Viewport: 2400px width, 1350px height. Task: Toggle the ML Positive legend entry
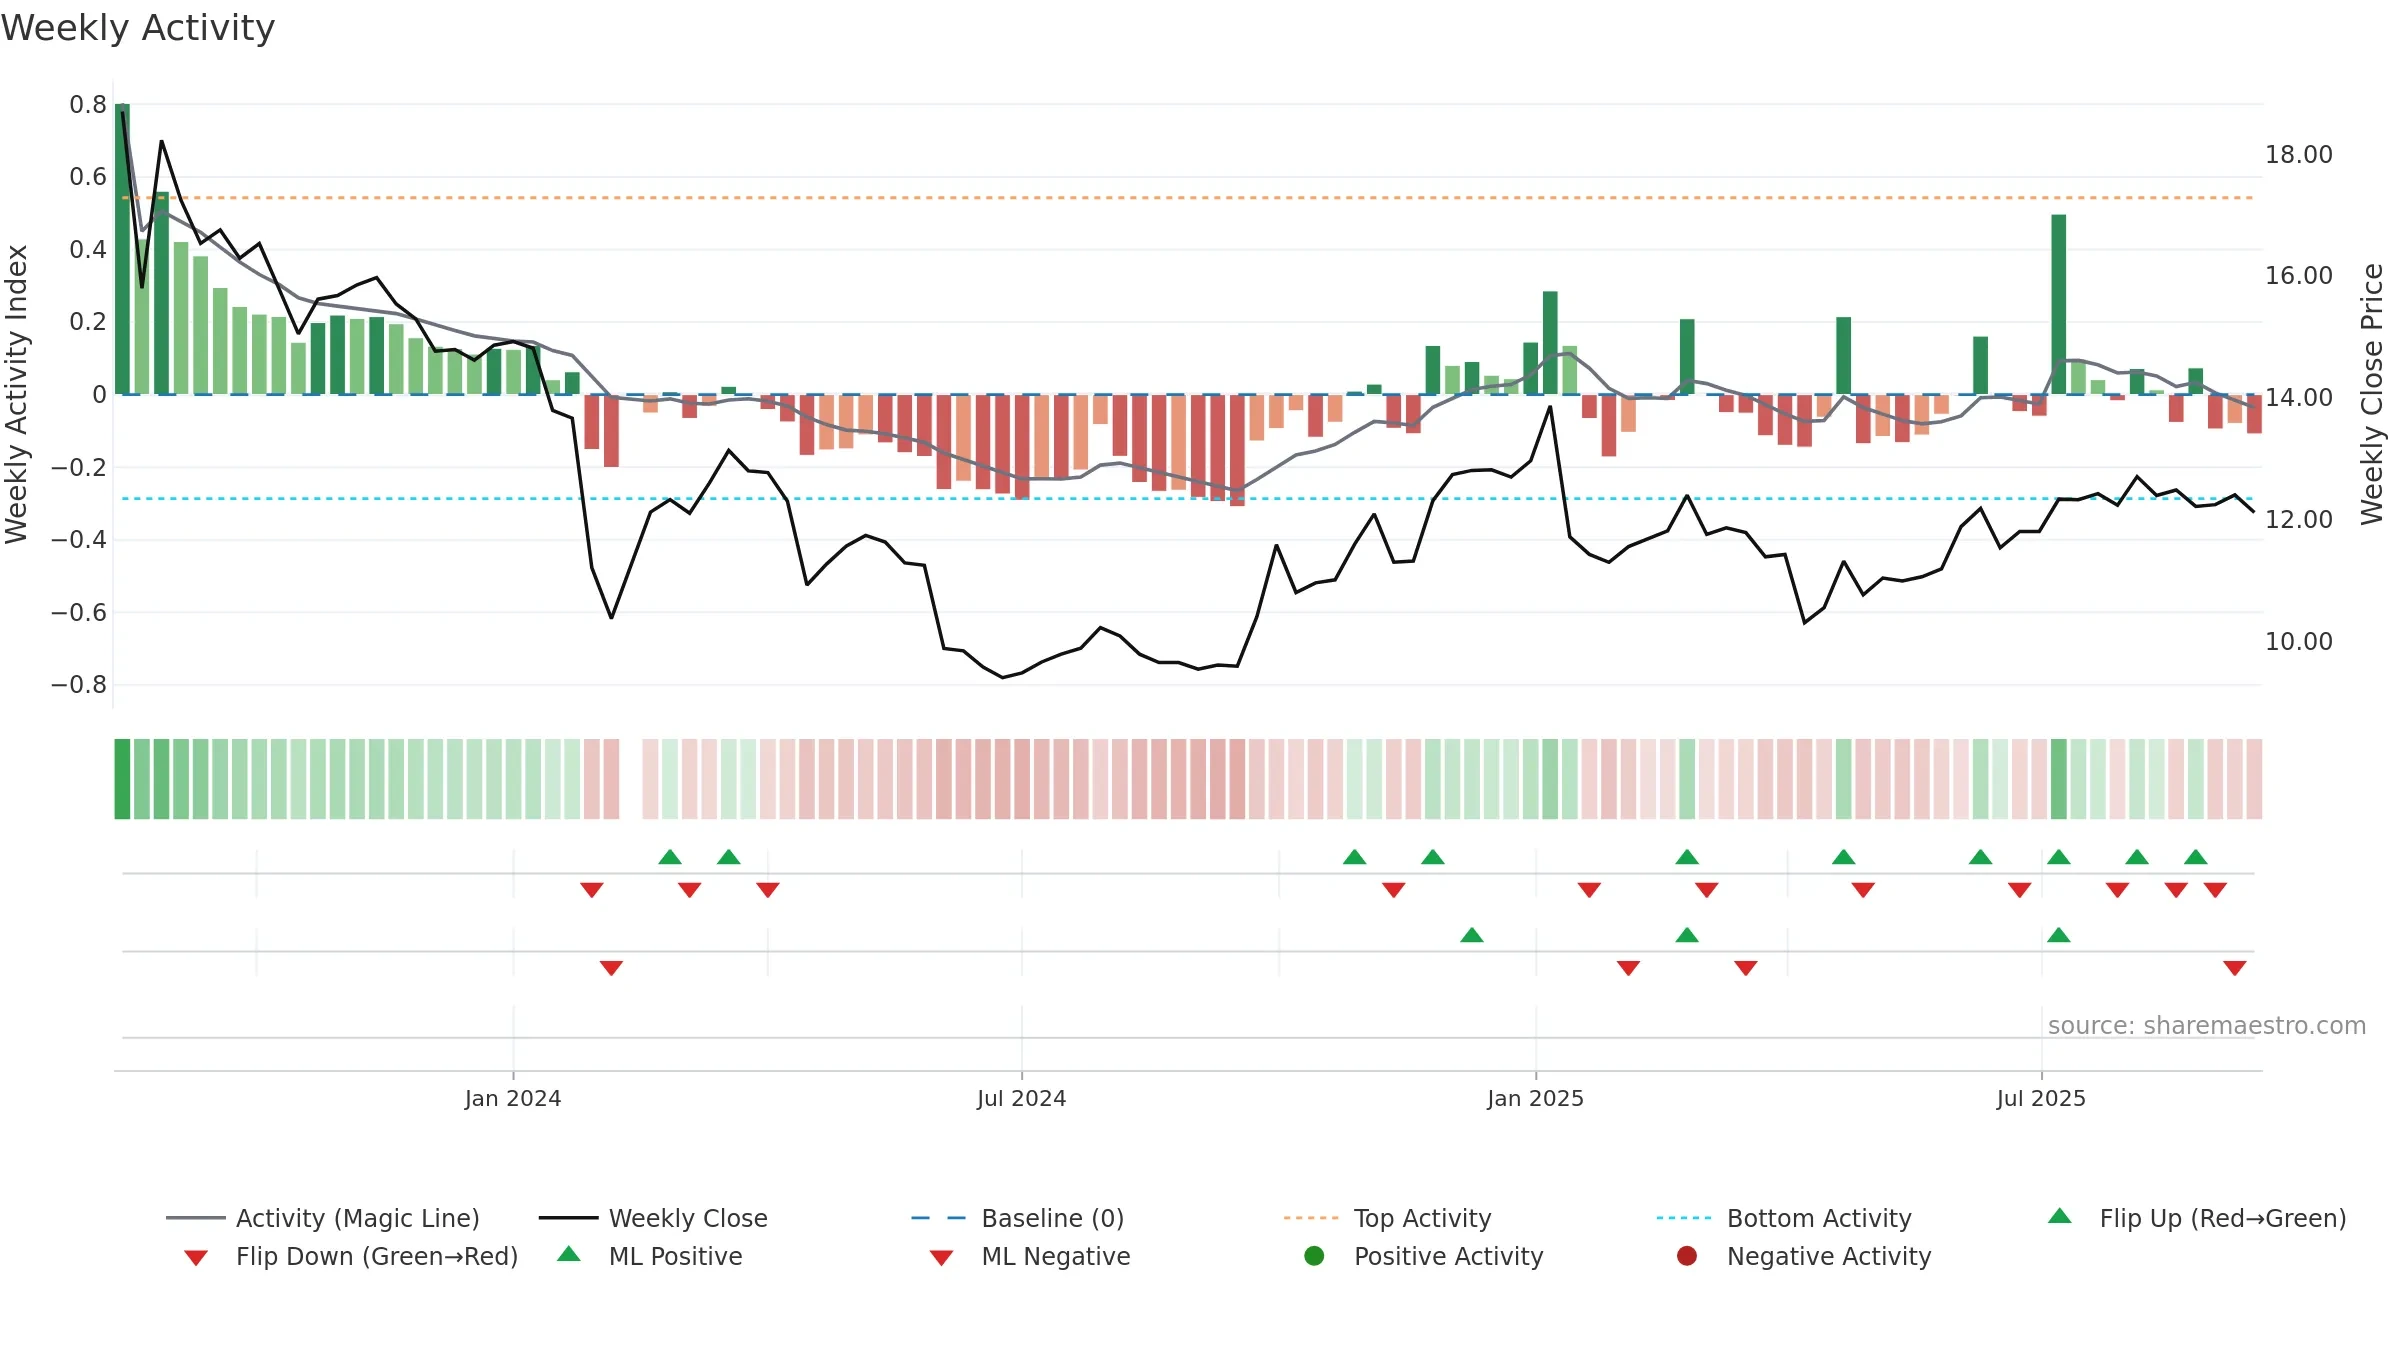[x=650, y=1256]
